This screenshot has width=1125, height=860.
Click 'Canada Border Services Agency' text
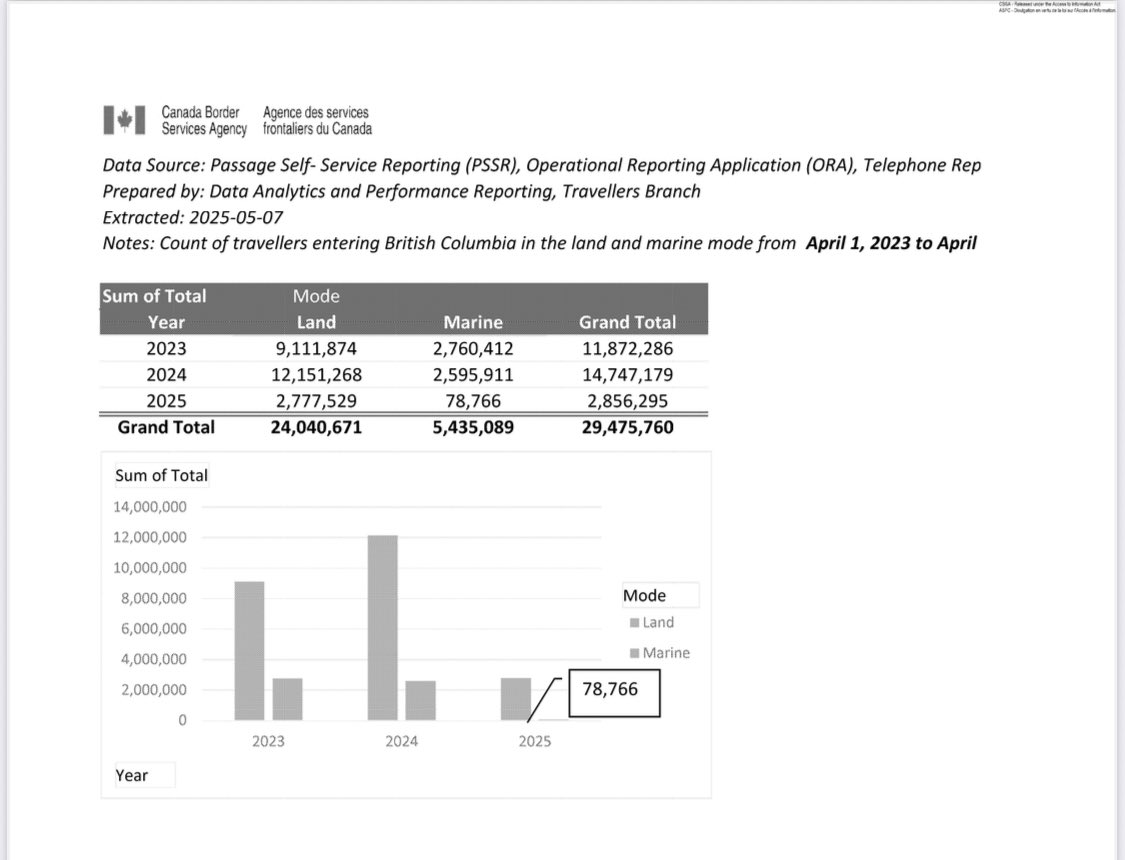(x=204, y=121)
